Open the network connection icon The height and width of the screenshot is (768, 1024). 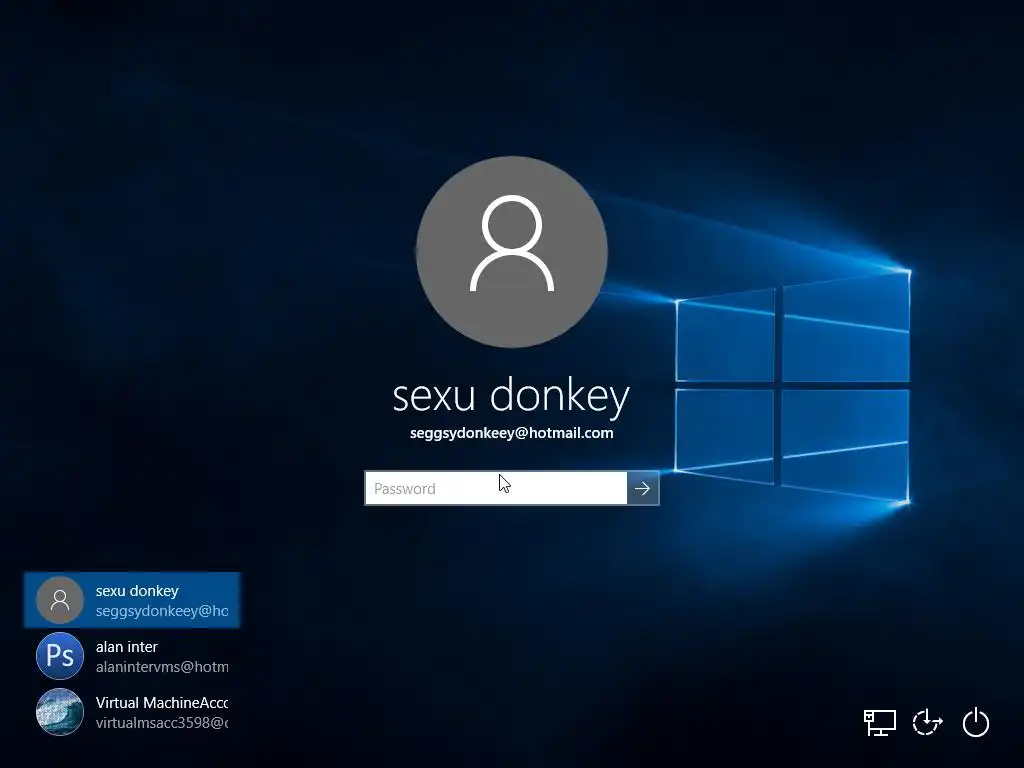pyautogui.click(x=880, y=722)
